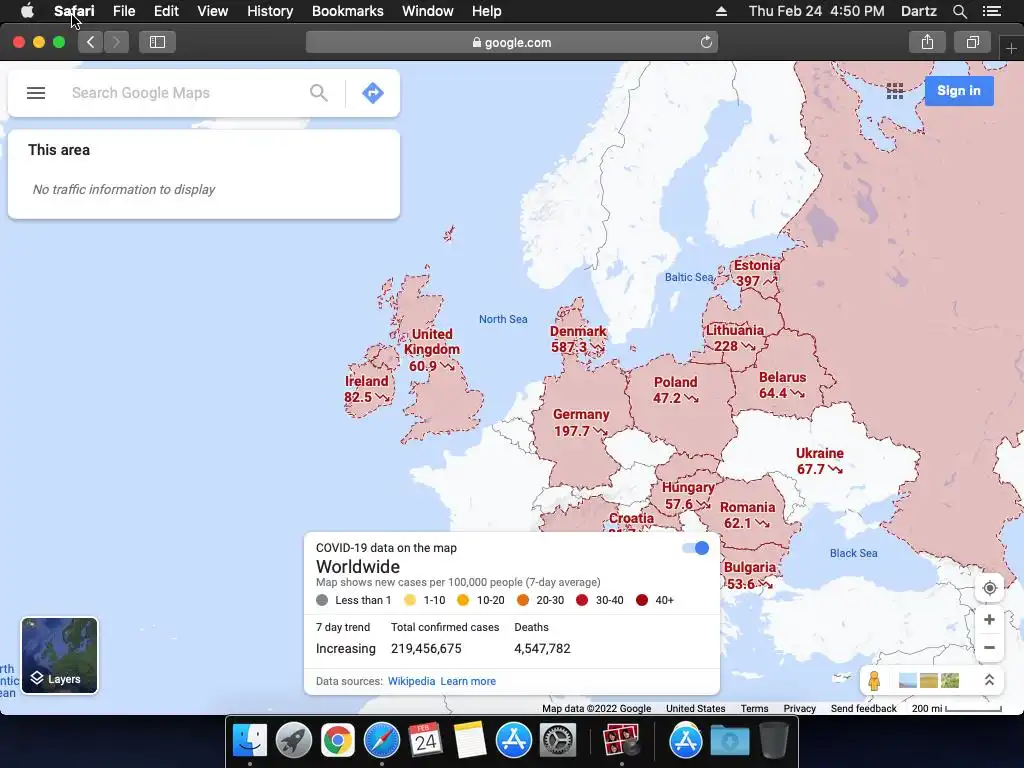This screenshot has width=1024, height=768.
Task: Open the Terms link
Action: pos(754,709)
